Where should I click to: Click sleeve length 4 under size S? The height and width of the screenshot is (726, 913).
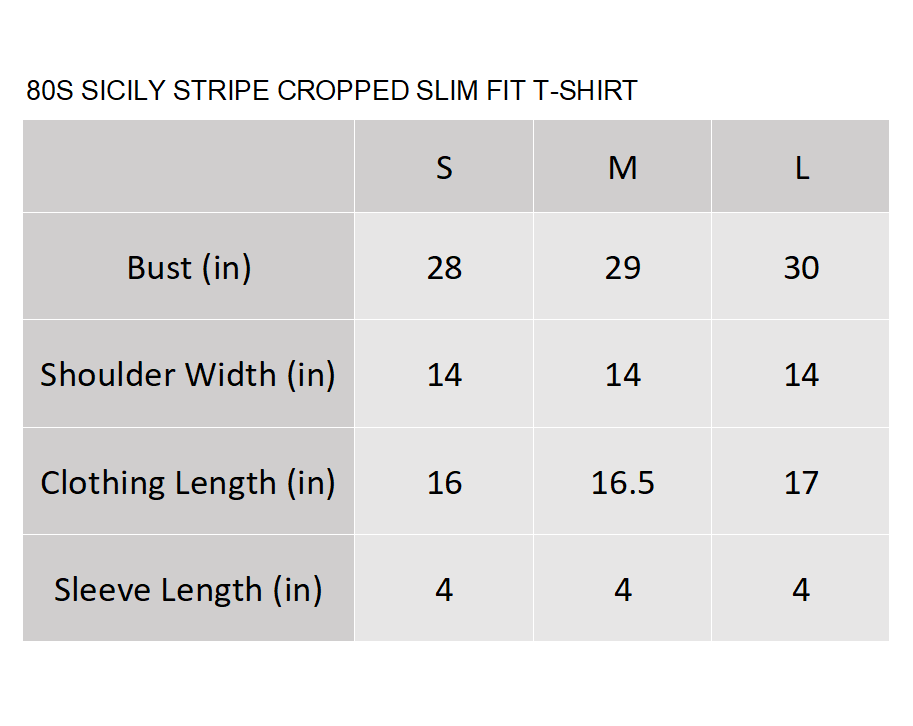tap(444, 589)
